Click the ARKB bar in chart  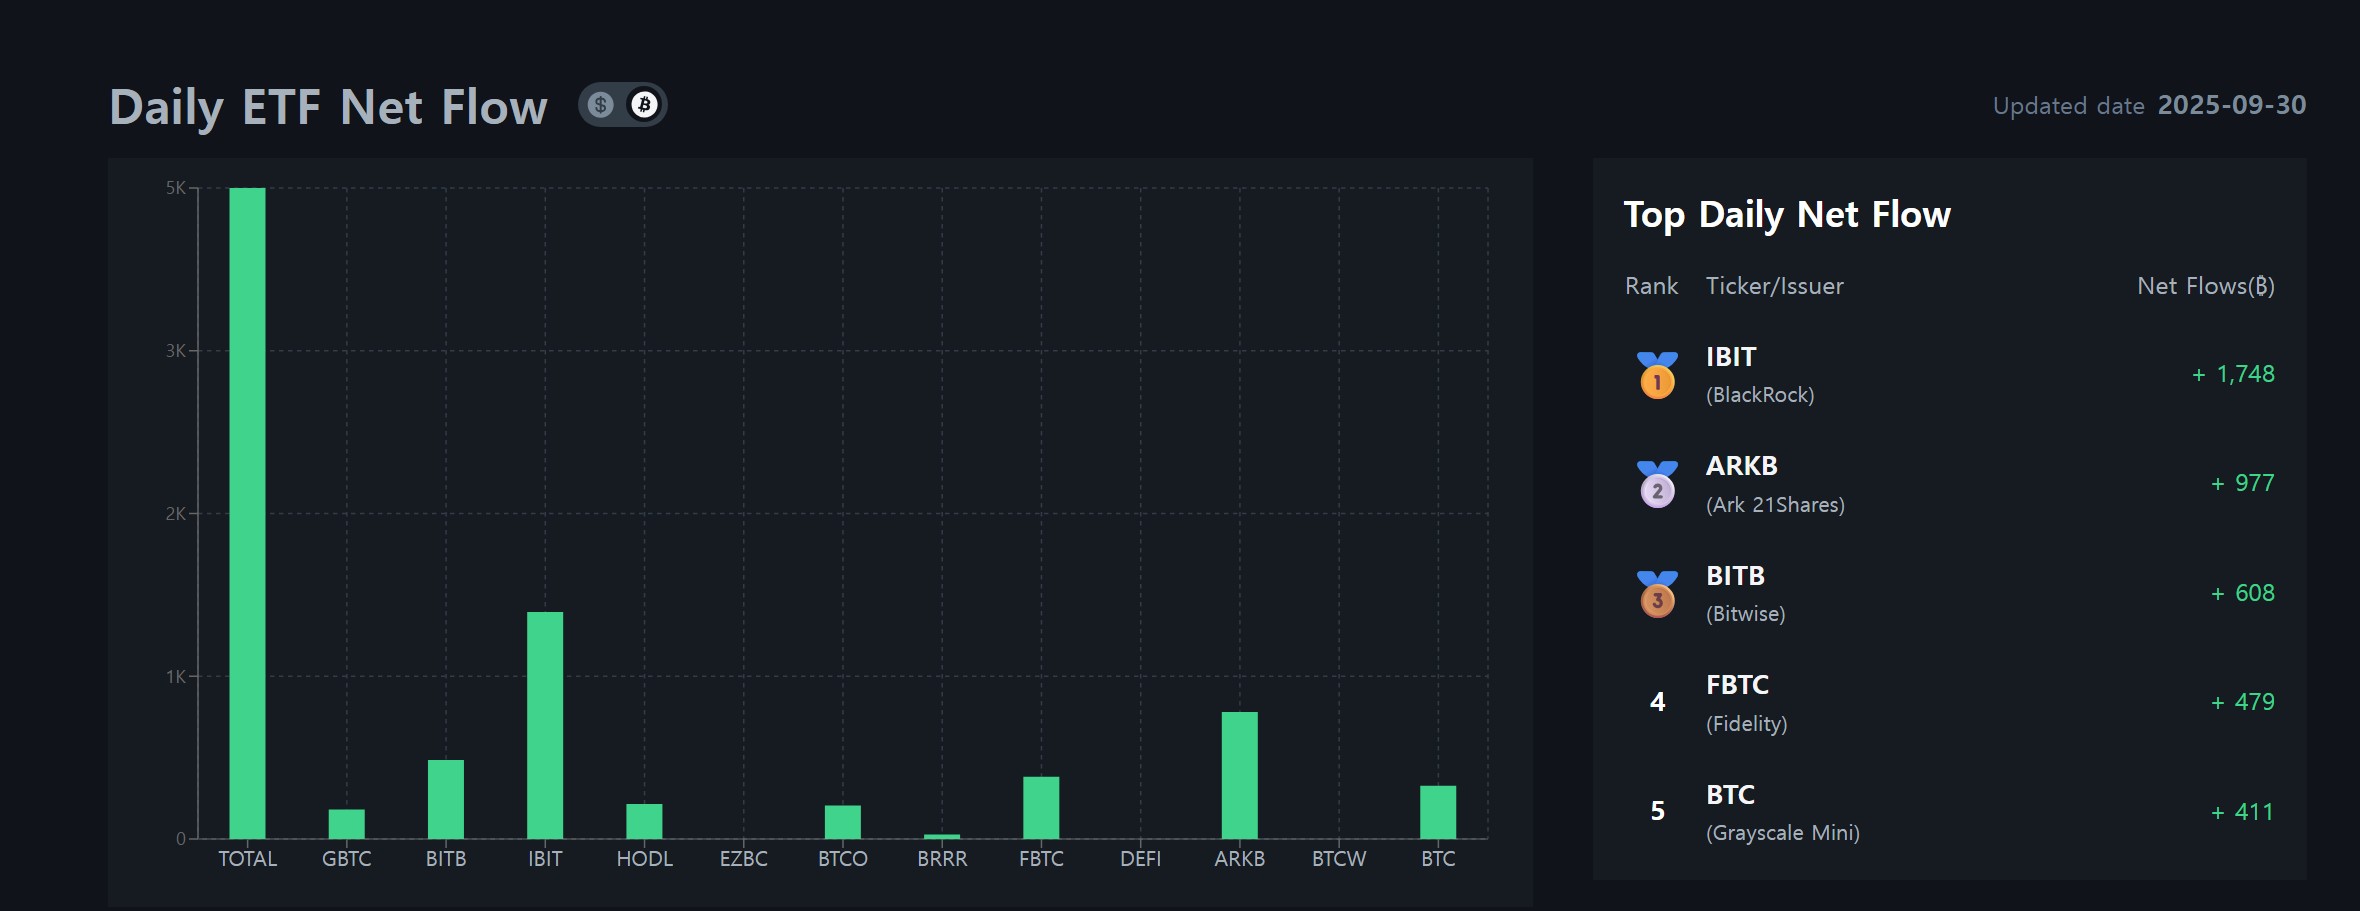(1239, 775)
